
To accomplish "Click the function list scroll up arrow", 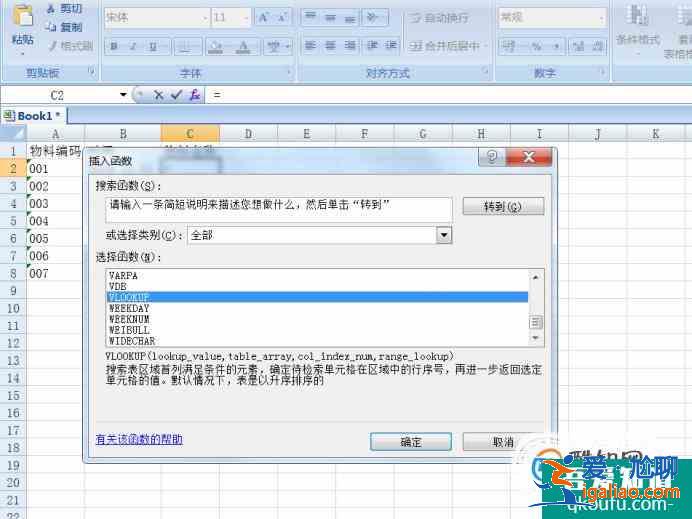I will click(535, 277).
